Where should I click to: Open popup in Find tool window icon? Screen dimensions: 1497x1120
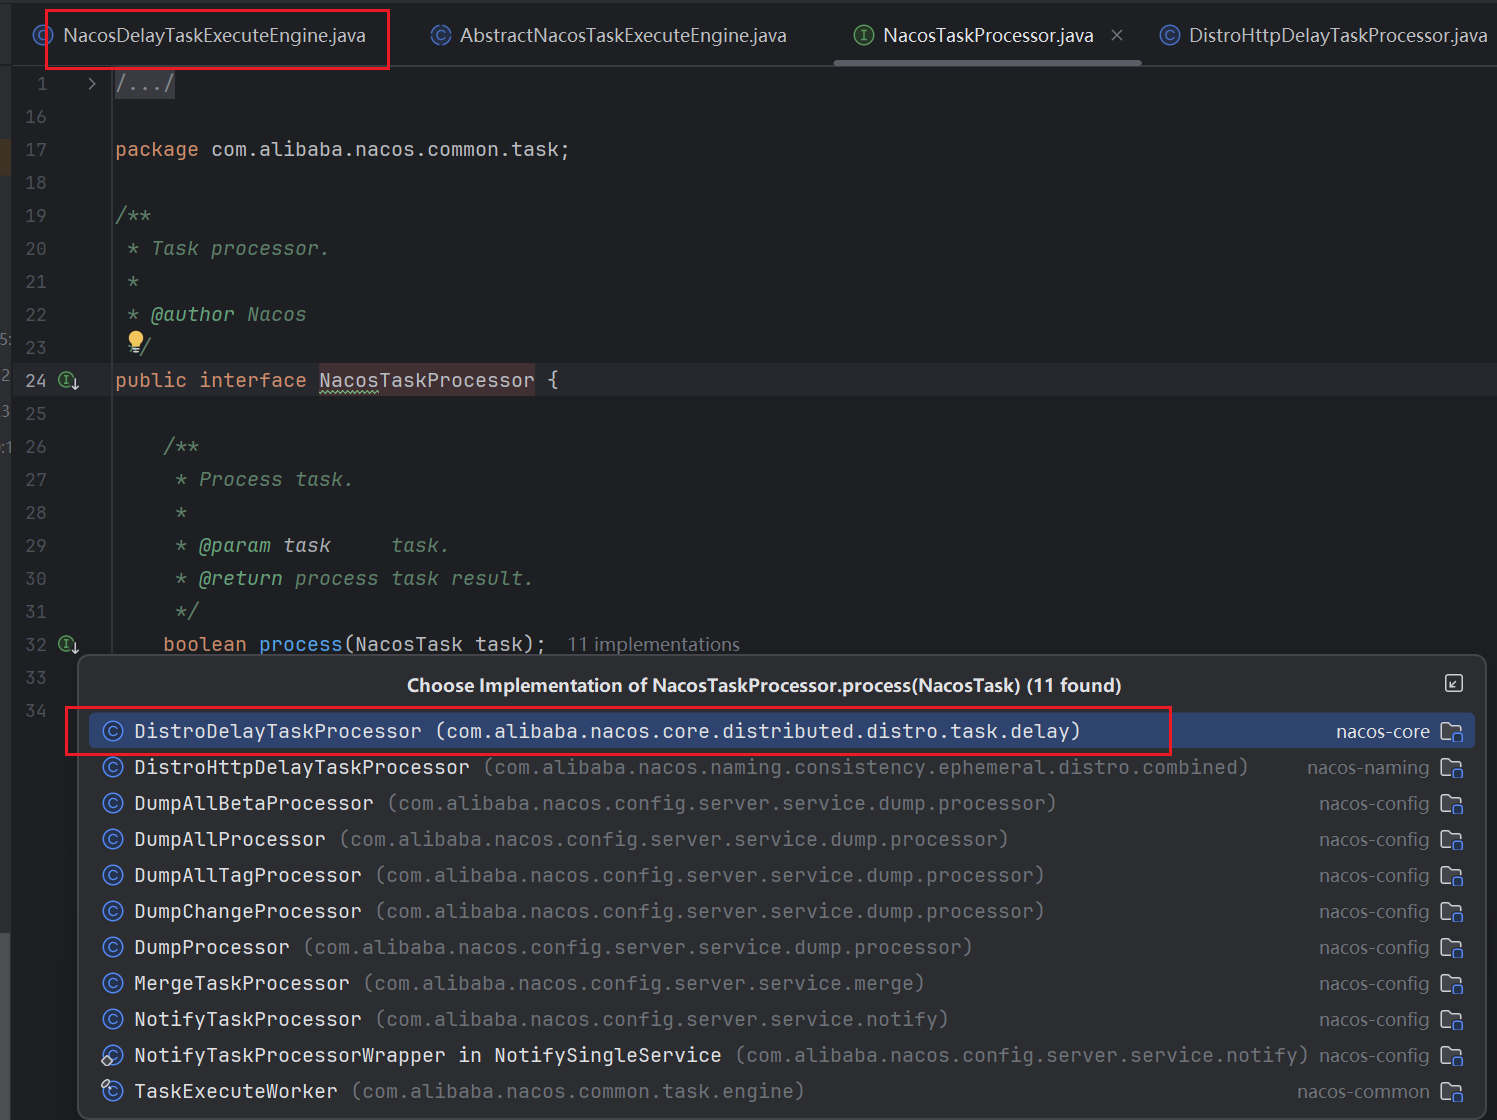pos(1454,683)
